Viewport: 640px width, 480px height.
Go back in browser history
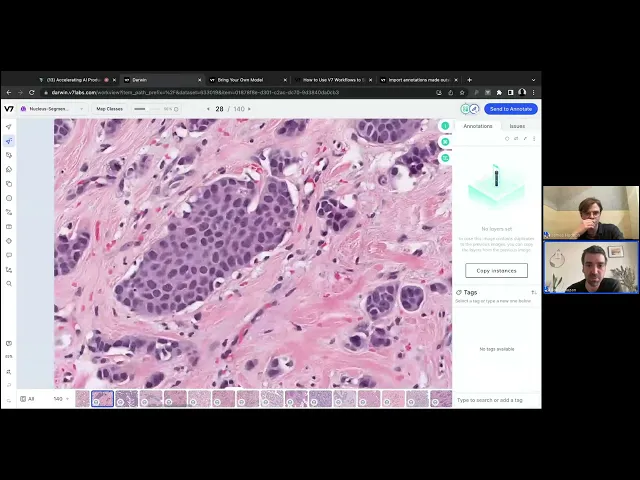(x=9, y=93)
